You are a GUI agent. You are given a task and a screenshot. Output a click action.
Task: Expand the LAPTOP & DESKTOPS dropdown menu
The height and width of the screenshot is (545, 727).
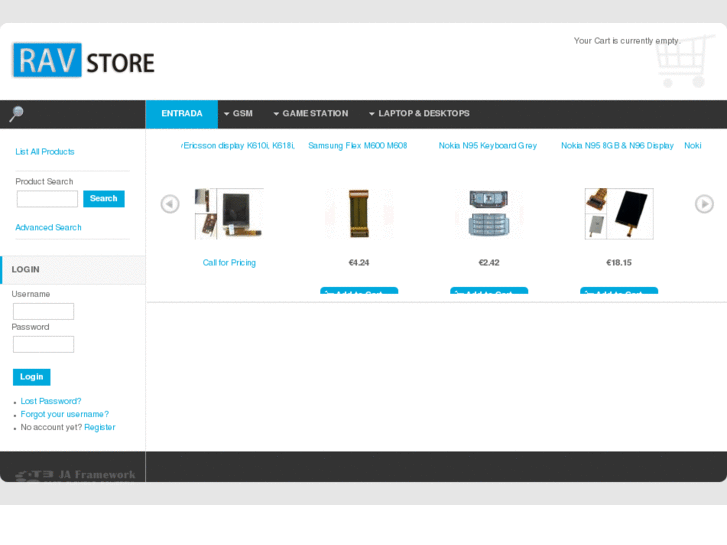[x=420, y=114]
